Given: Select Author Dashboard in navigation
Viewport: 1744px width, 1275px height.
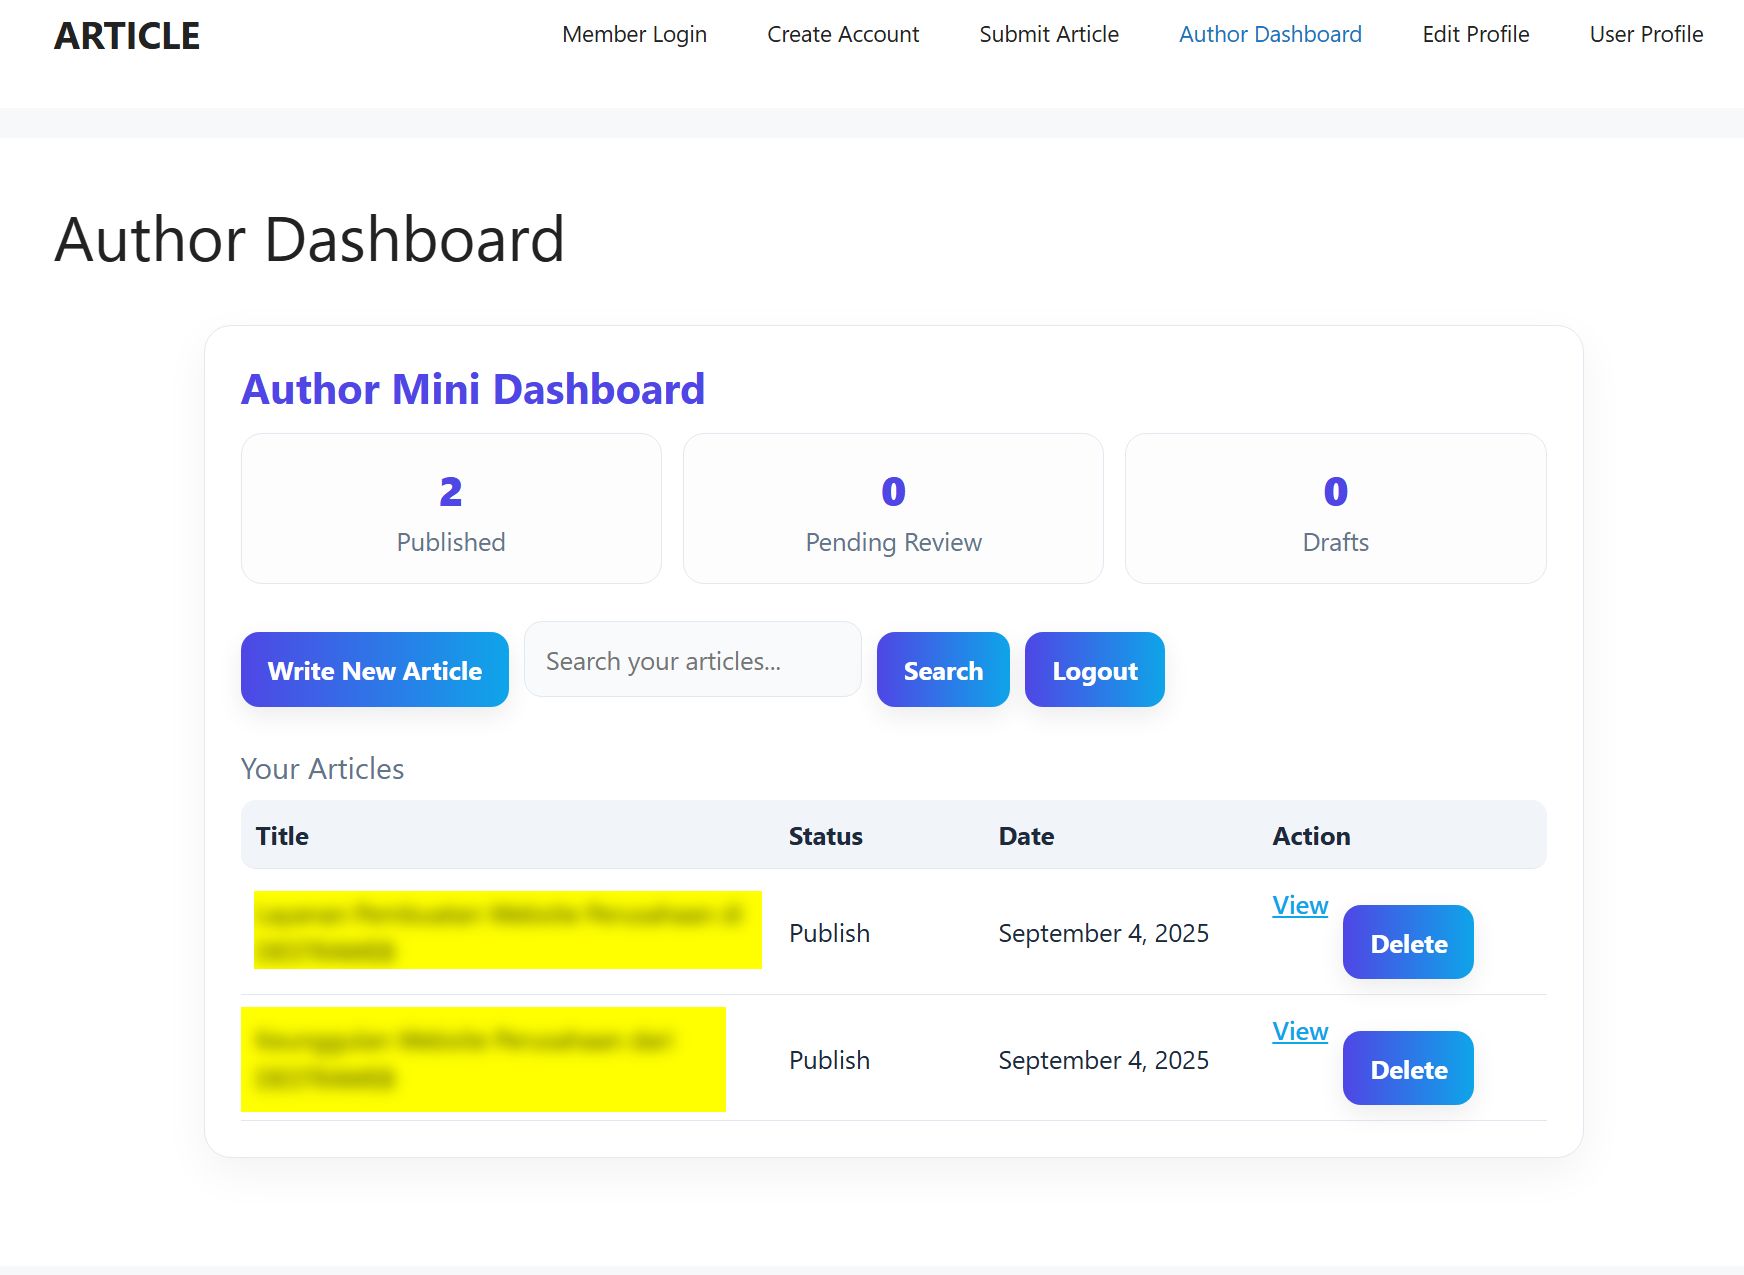Looking at the screenshot, I should click(x=1270, y=34).
